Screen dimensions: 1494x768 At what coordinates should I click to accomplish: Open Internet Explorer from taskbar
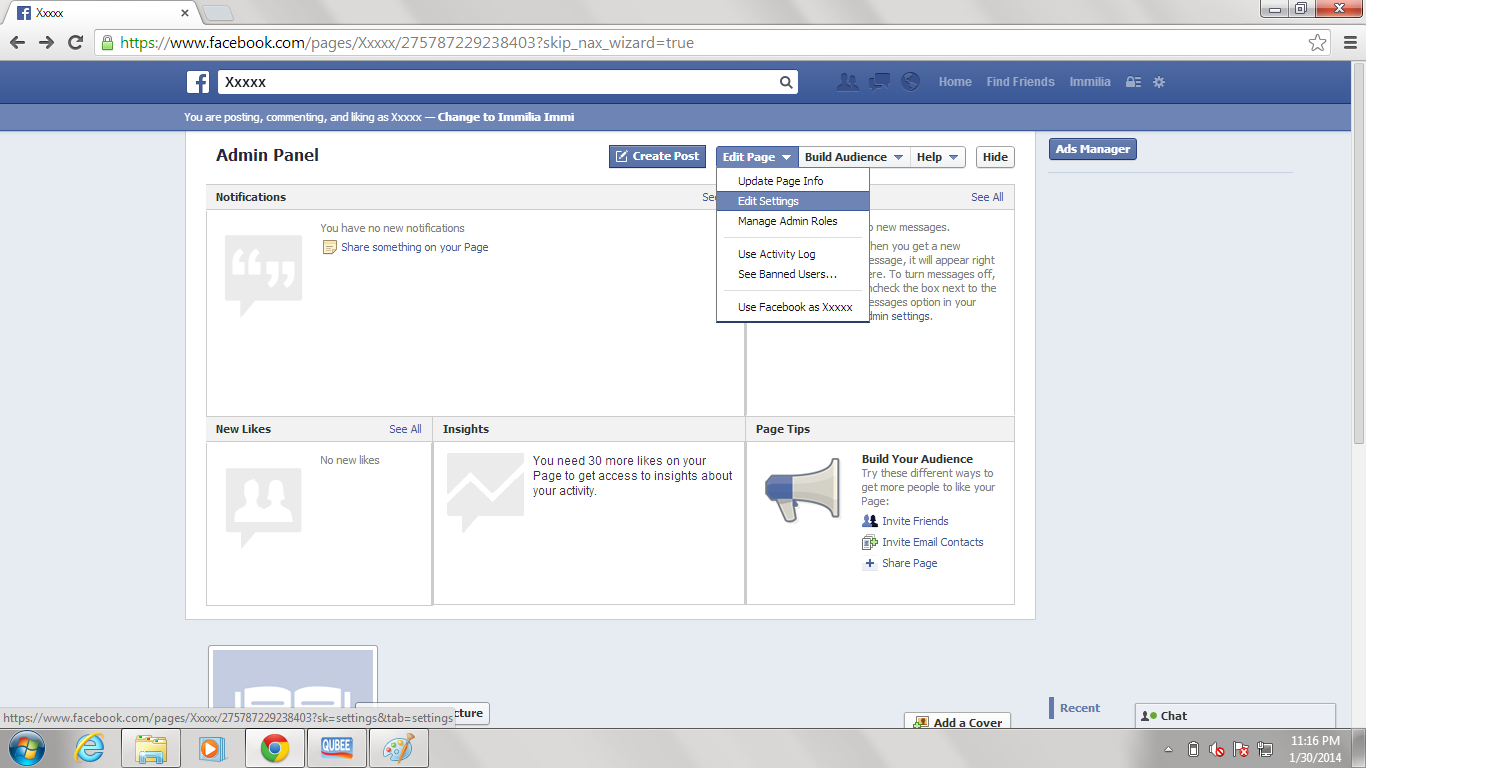click(x=89, y=748)
